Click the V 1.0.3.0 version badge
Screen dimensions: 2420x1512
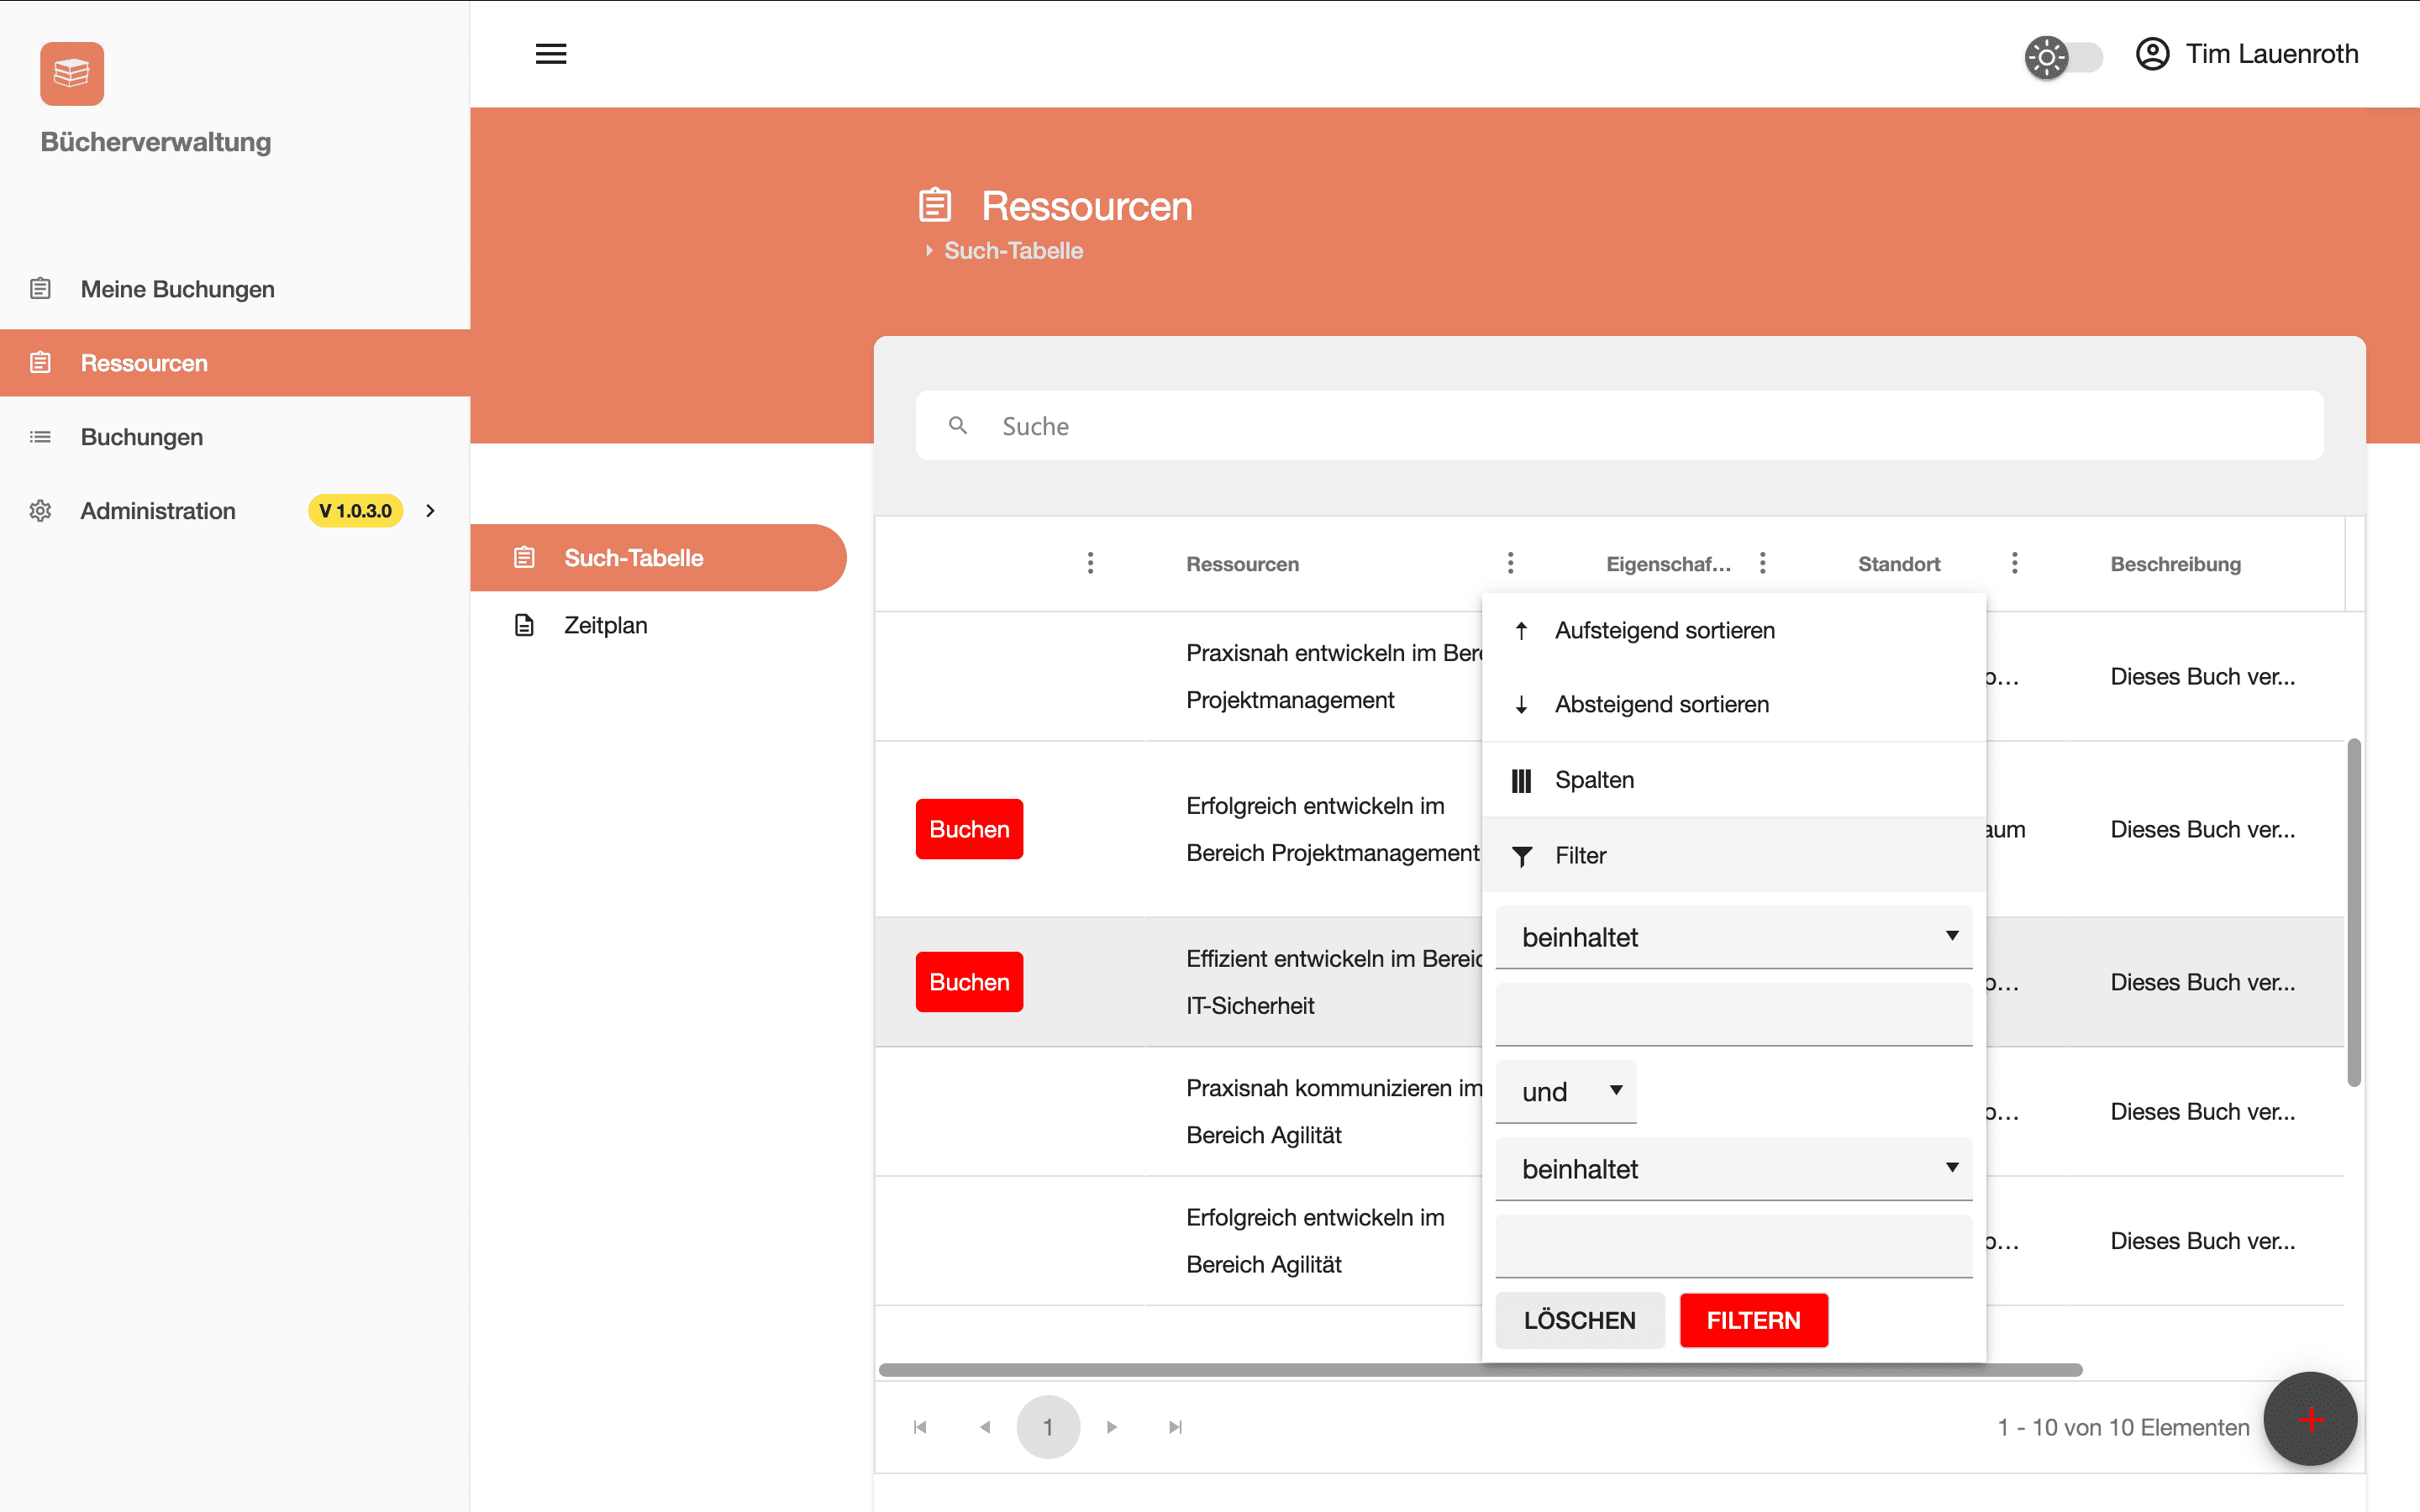pyautogui.click(x=355, y=511)
